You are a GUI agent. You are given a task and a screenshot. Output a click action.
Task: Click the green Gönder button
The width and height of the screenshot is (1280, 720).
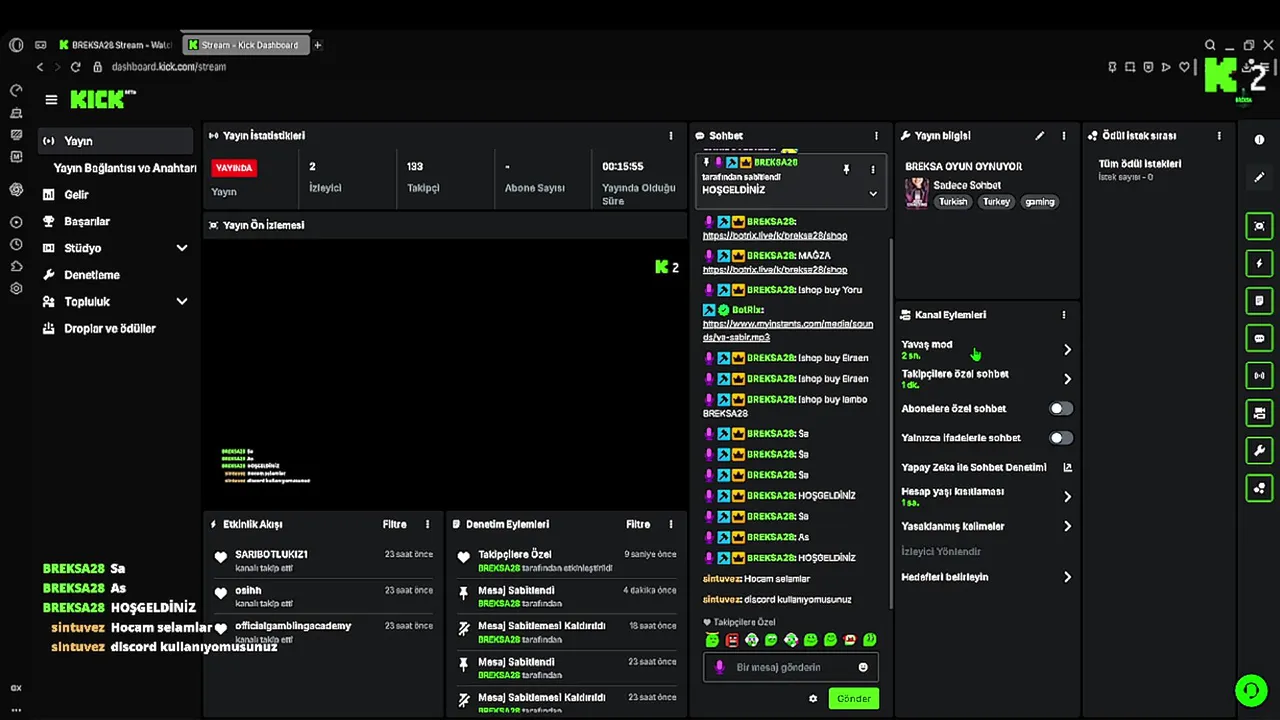coord(854,698)
